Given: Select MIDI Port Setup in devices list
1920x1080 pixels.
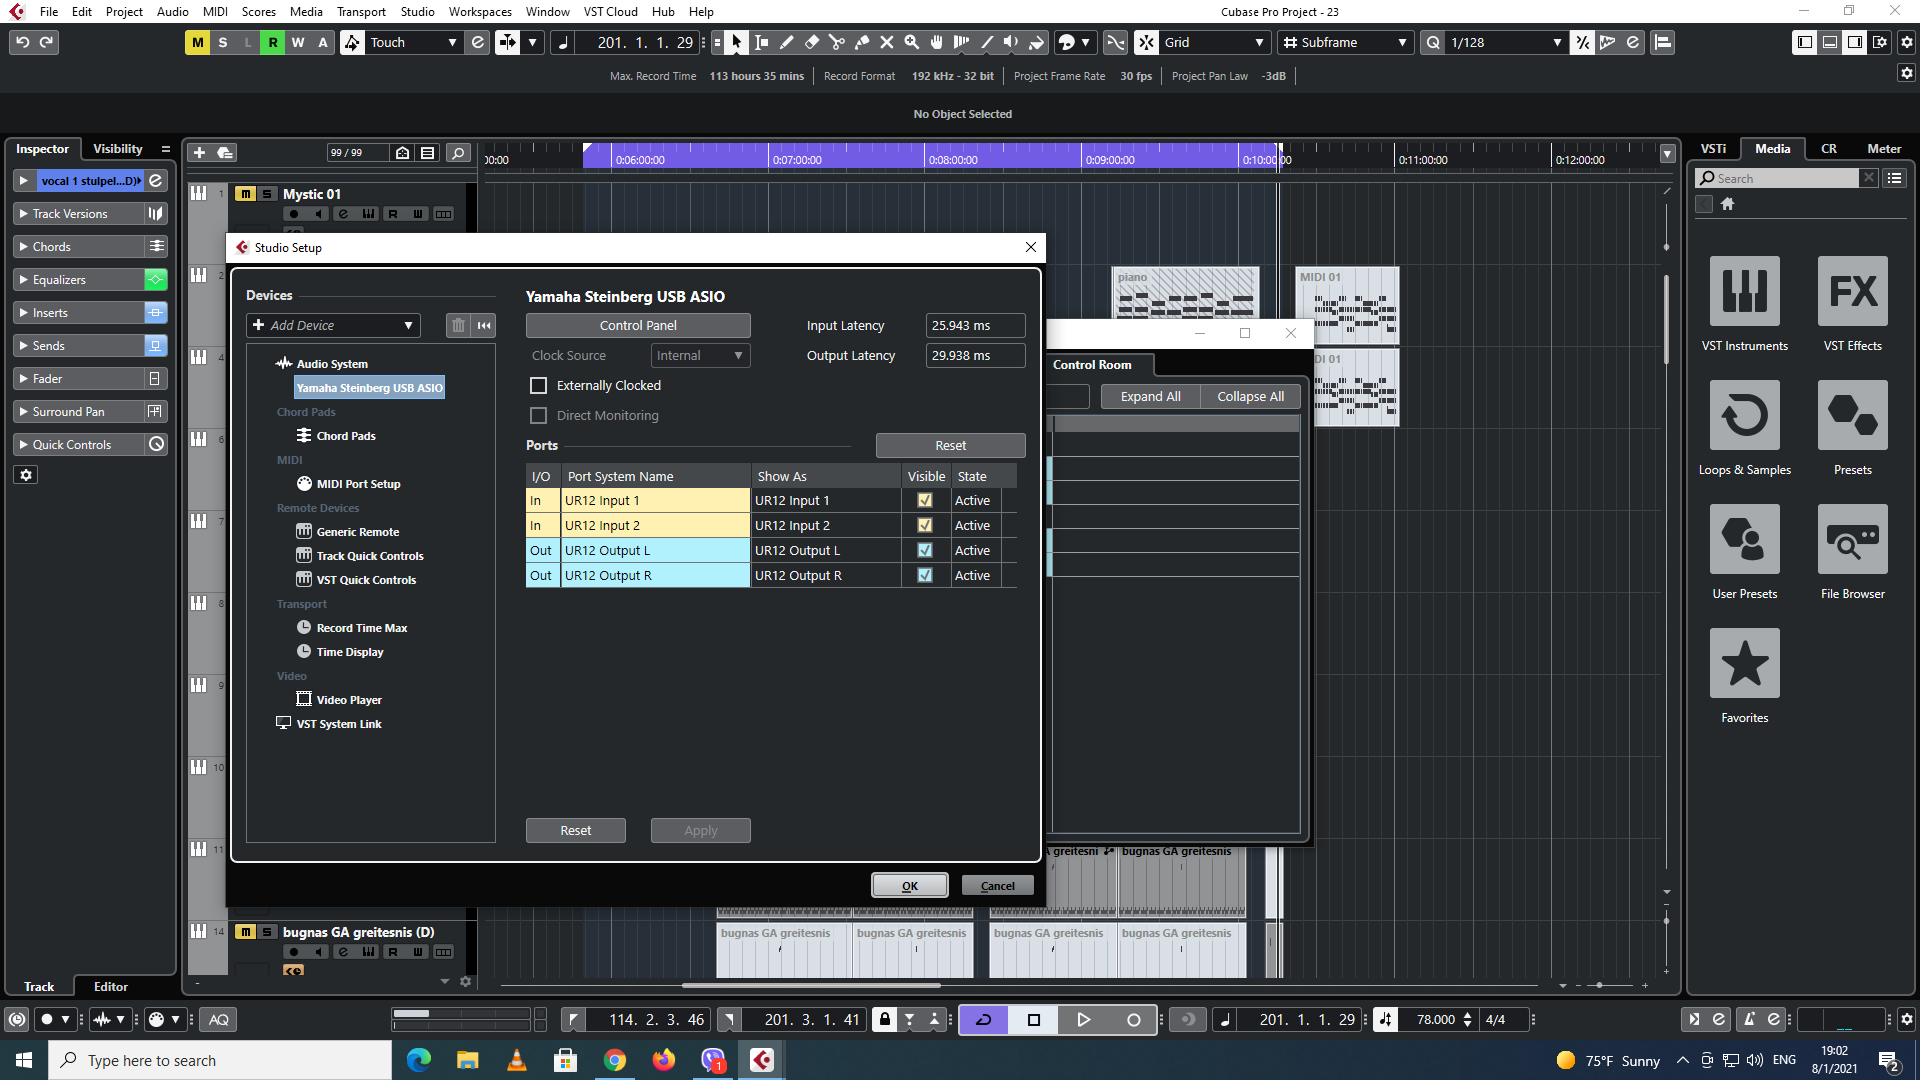Looking at the screenshot, I should (x=358, y=484).
